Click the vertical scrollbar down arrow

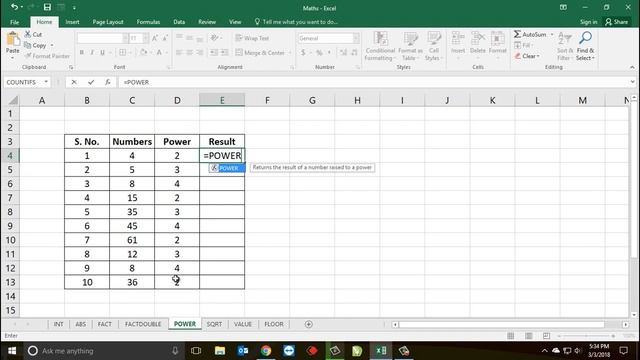pyautogui.click(x=634, y=315)
